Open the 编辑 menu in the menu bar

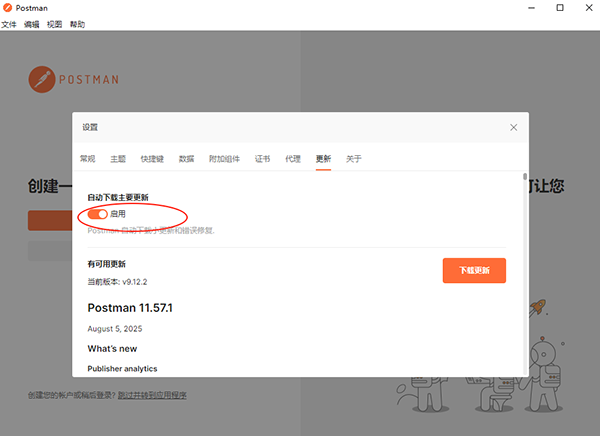tap(32, 24)
